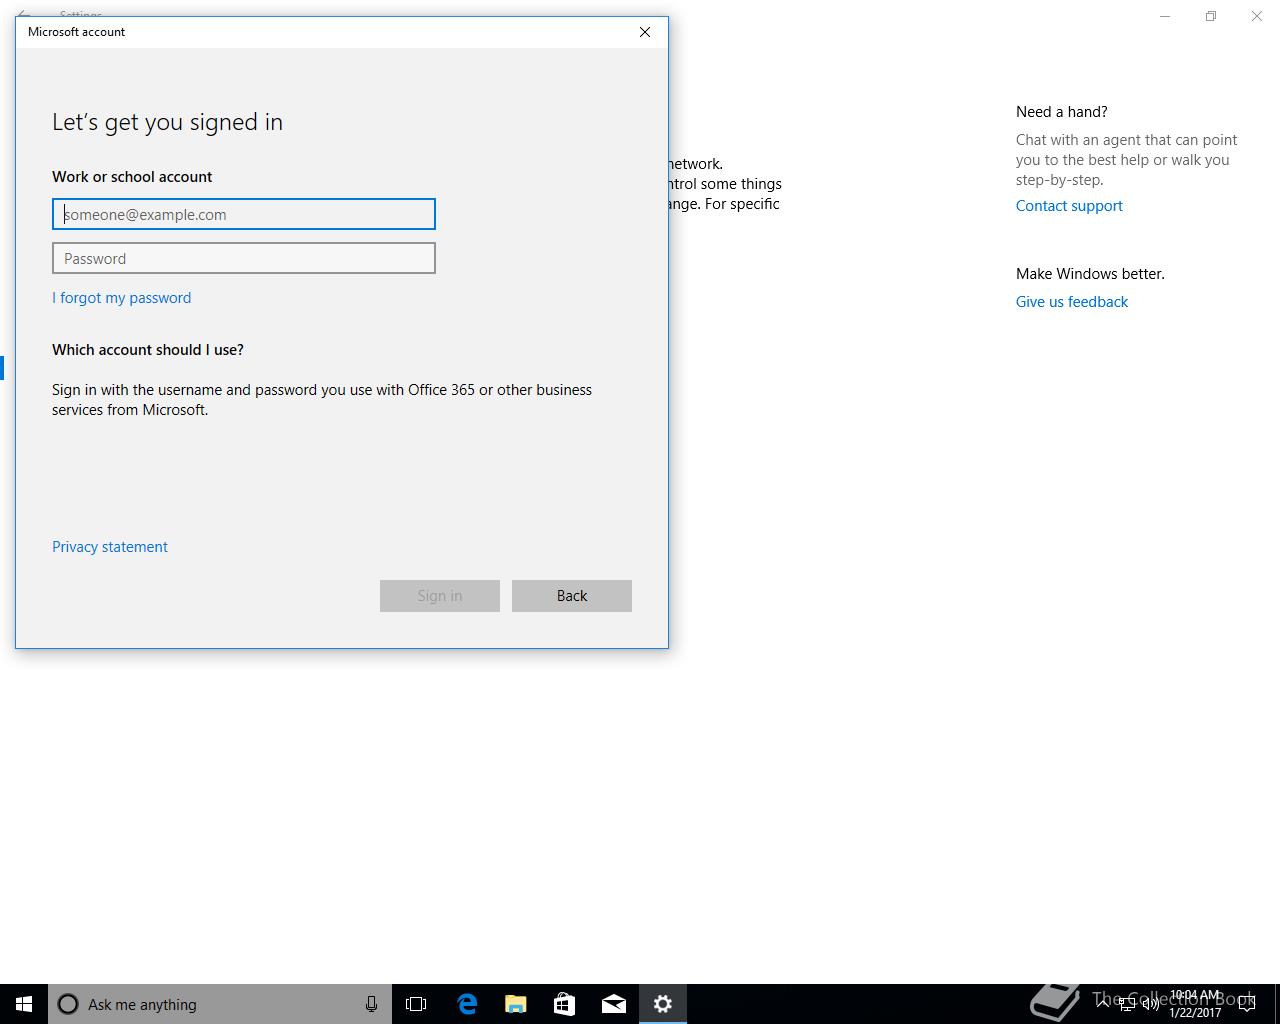The height and width of the screenshot is (1024, 1280).
Task: Open the Action Center notifications icon
Action: pyautogui.click(x=1247, y=1004)
